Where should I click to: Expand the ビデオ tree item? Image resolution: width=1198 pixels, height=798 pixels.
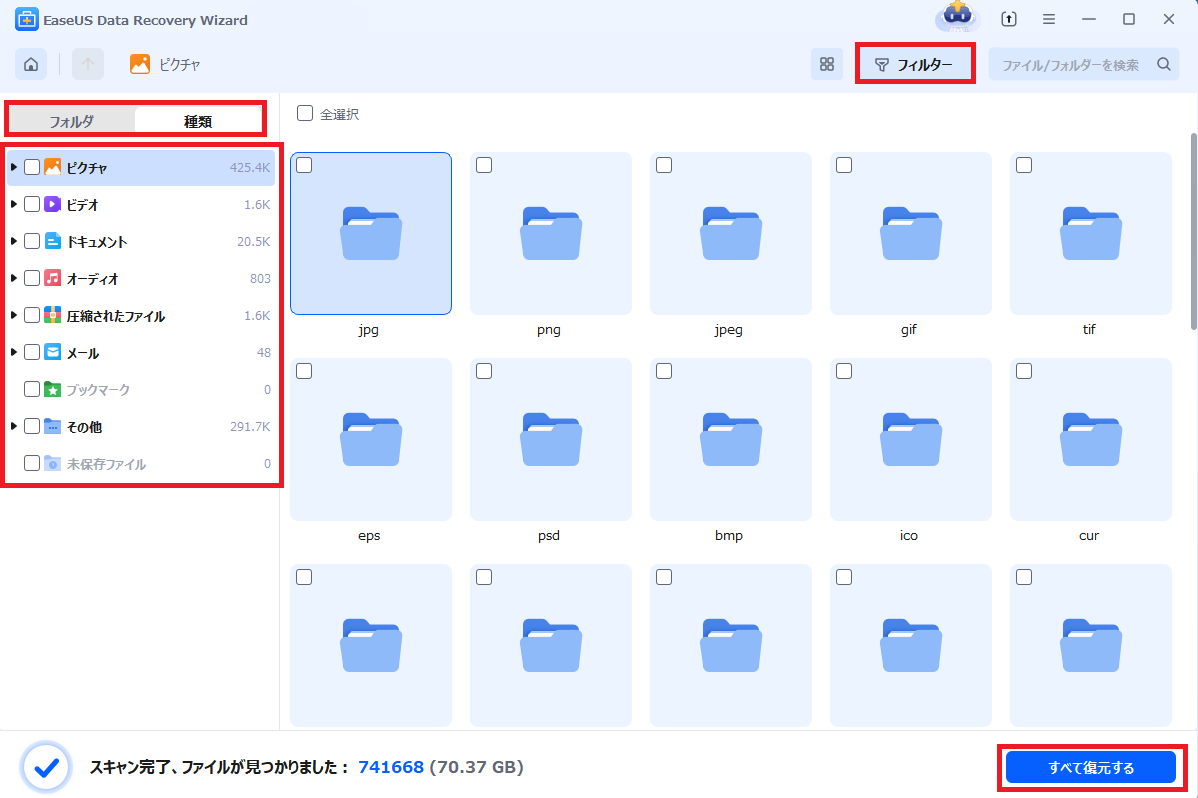tap(12, 204)
